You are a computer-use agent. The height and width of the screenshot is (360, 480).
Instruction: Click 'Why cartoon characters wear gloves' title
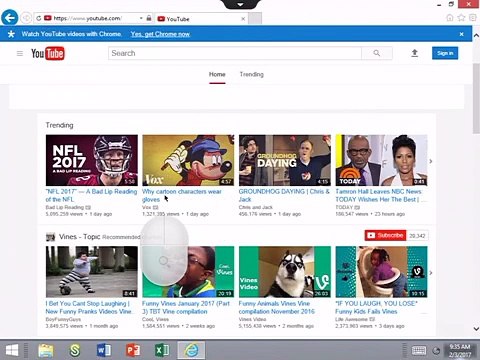point(182,196)
